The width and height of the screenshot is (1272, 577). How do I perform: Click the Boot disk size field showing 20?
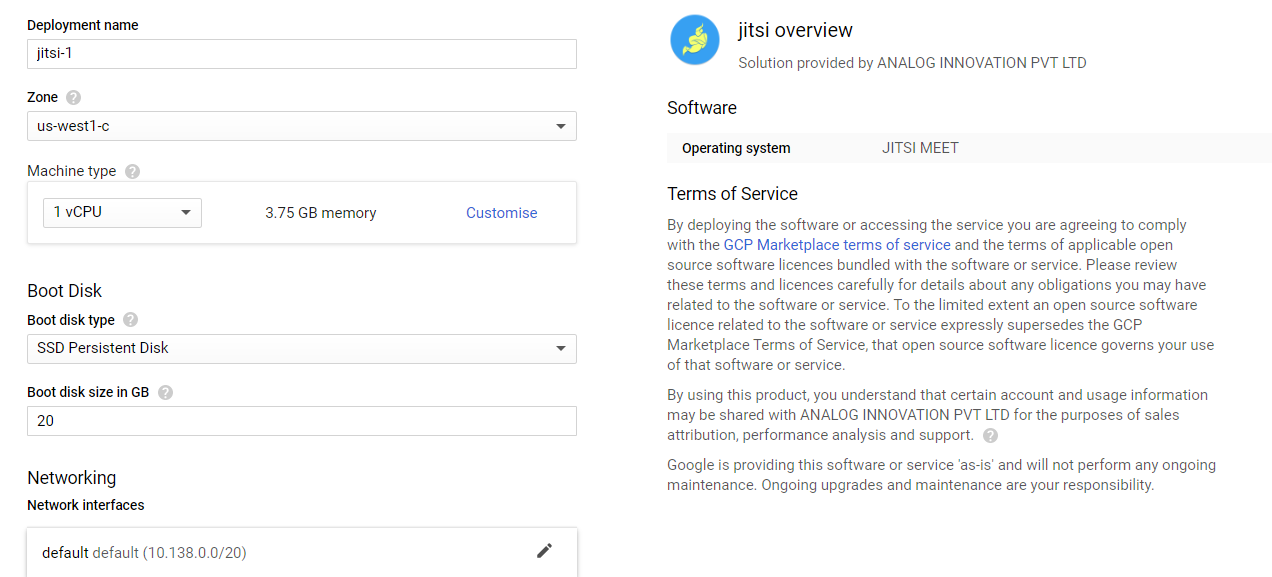pos(302,421)
